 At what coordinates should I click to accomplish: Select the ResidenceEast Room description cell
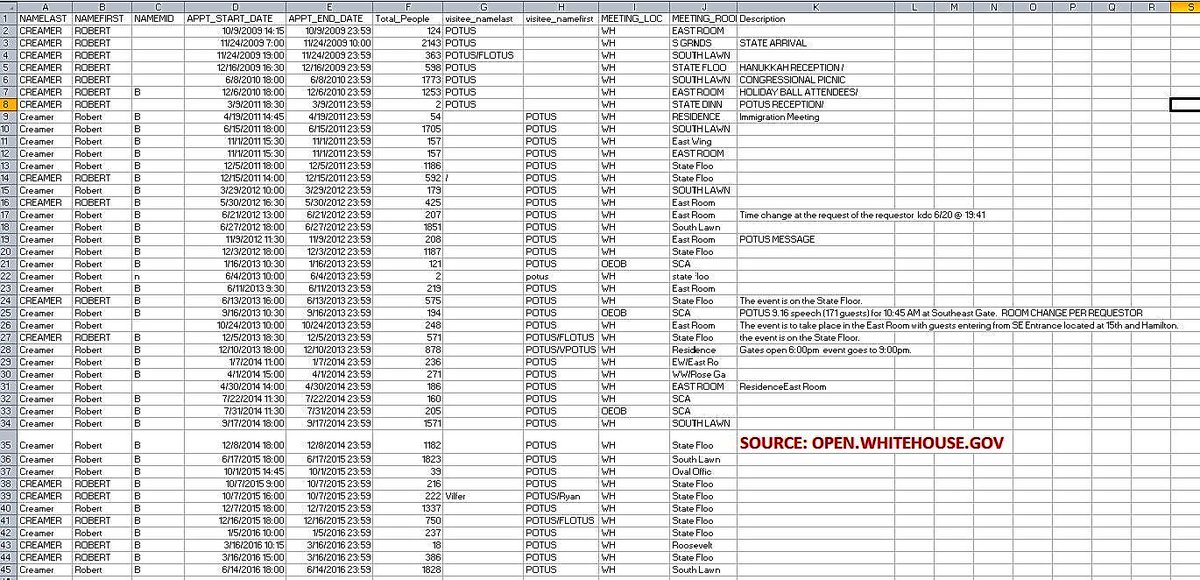point(815,387)
